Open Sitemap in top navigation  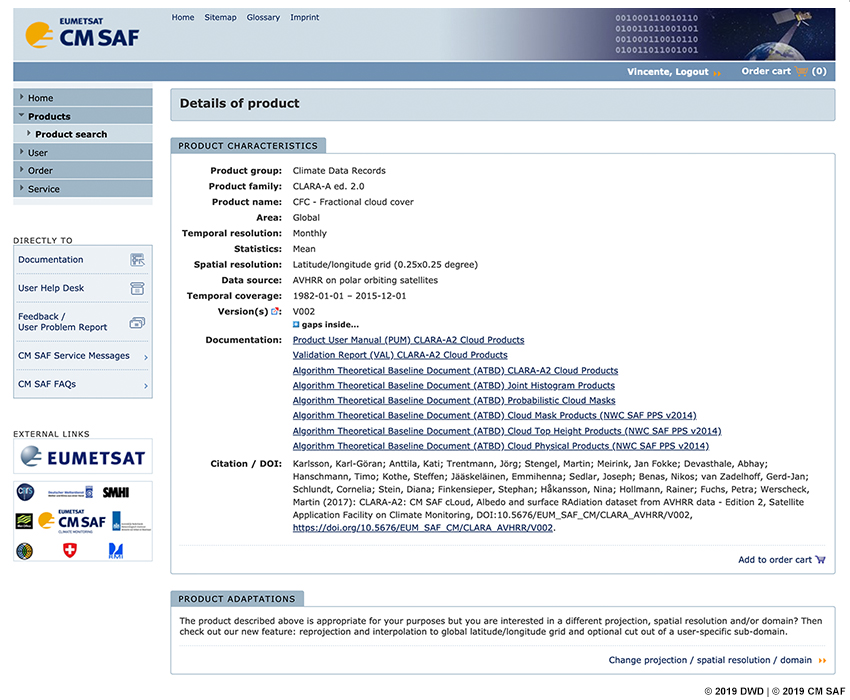coord(220,17)
